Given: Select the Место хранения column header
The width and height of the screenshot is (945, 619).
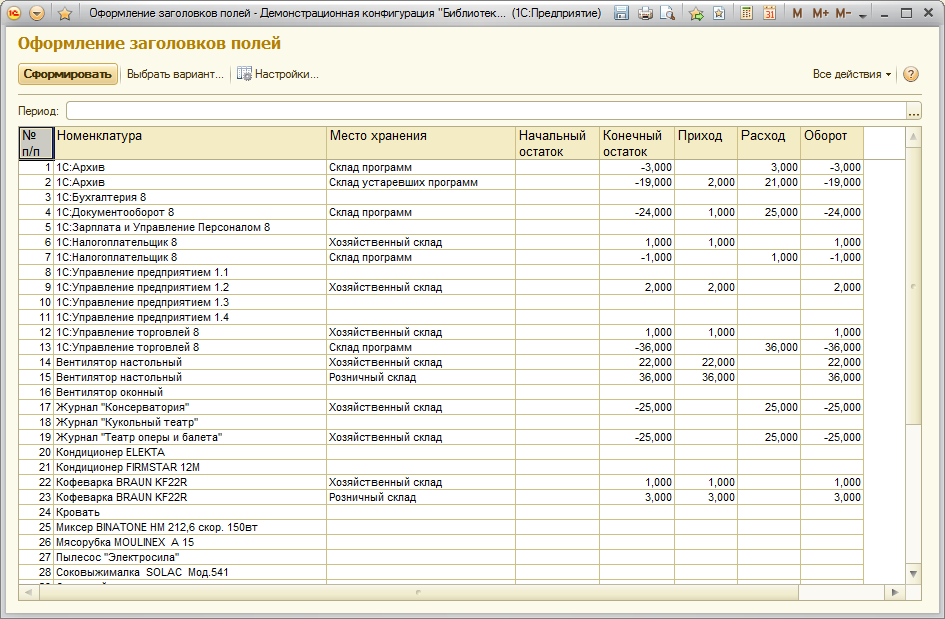Looking at the screenshot, I should 421,143.
